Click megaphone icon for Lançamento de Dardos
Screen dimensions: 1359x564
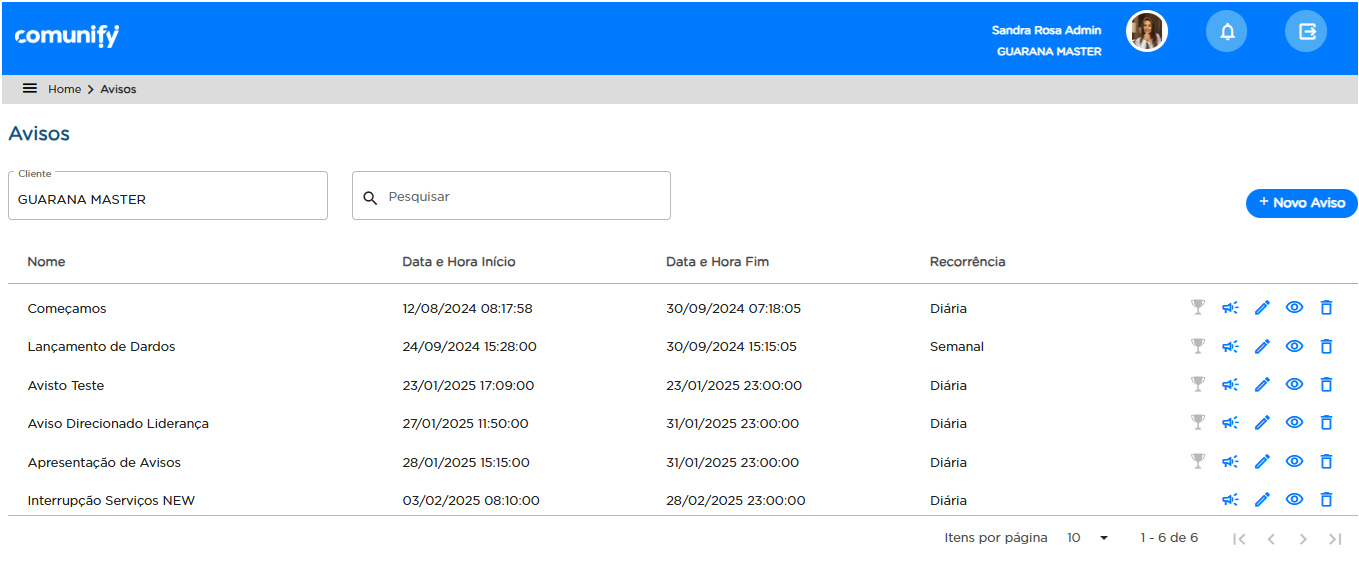point(1230,346)
